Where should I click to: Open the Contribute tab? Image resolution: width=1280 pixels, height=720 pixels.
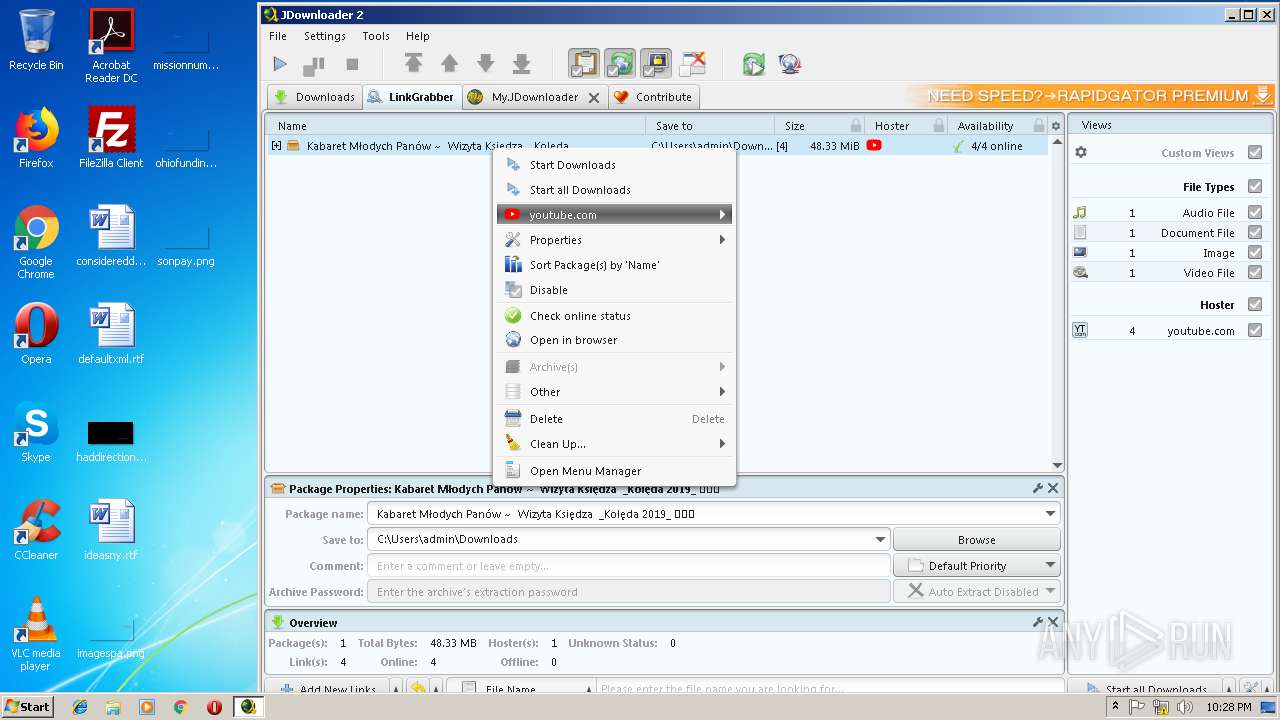(652, 97)
